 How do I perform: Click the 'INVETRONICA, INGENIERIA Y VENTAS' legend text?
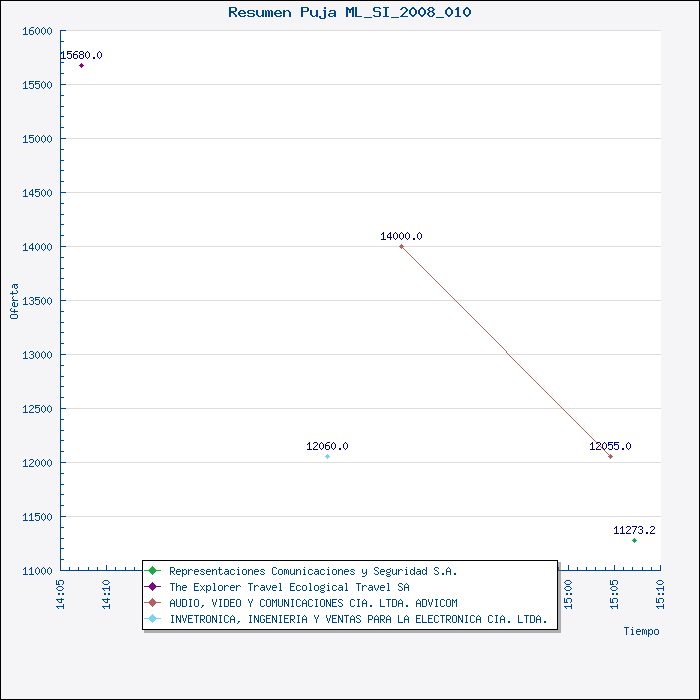point(358,619)
